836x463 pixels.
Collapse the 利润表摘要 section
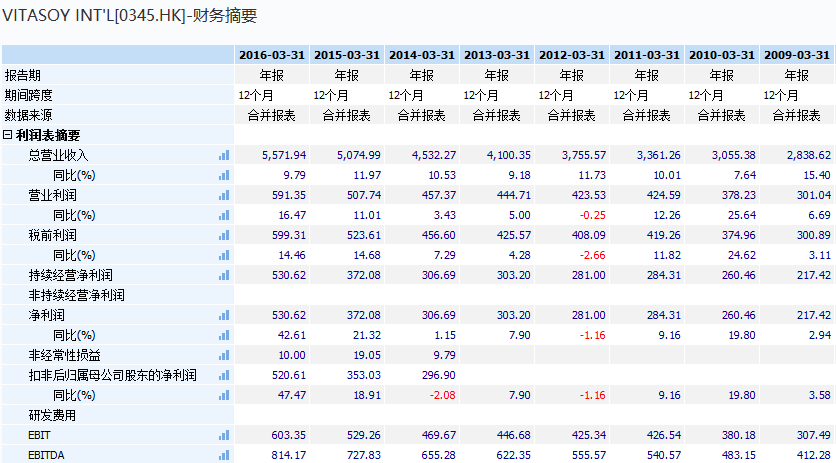tap(7, 135)
